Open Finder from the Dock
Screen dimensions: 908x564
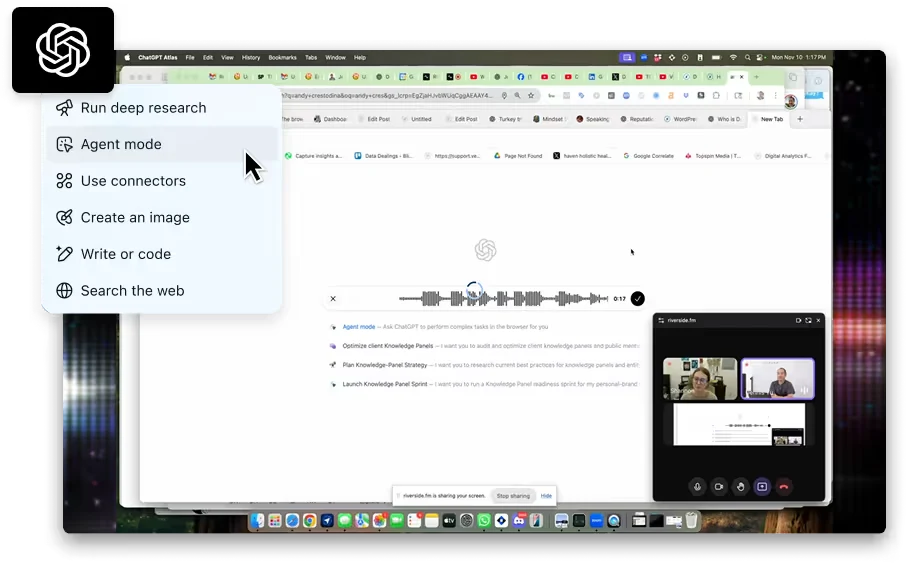click(x=257, y=521)
